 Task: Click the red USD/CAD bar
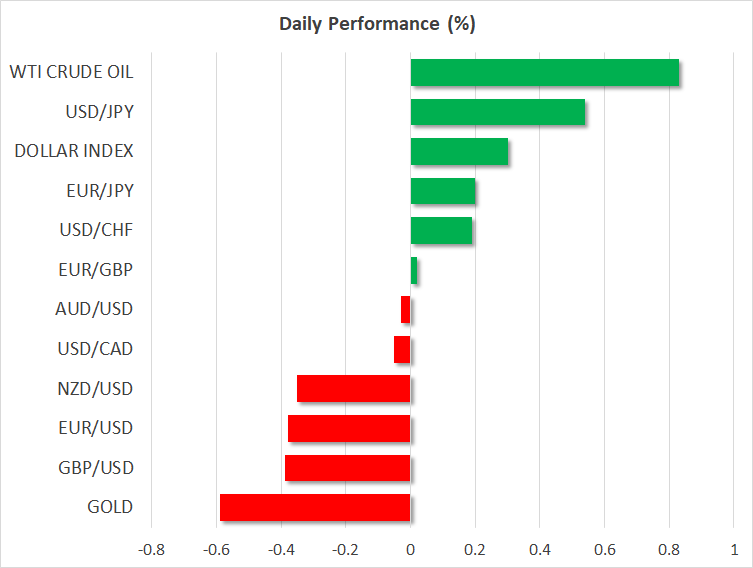[x=402, y=349]
